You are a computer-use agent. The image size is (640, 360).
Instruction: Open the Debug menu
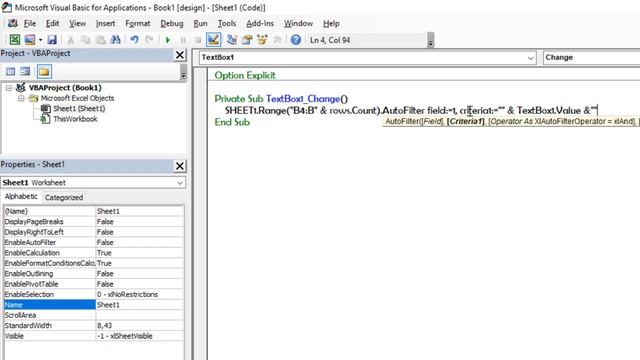click(172, 24)
